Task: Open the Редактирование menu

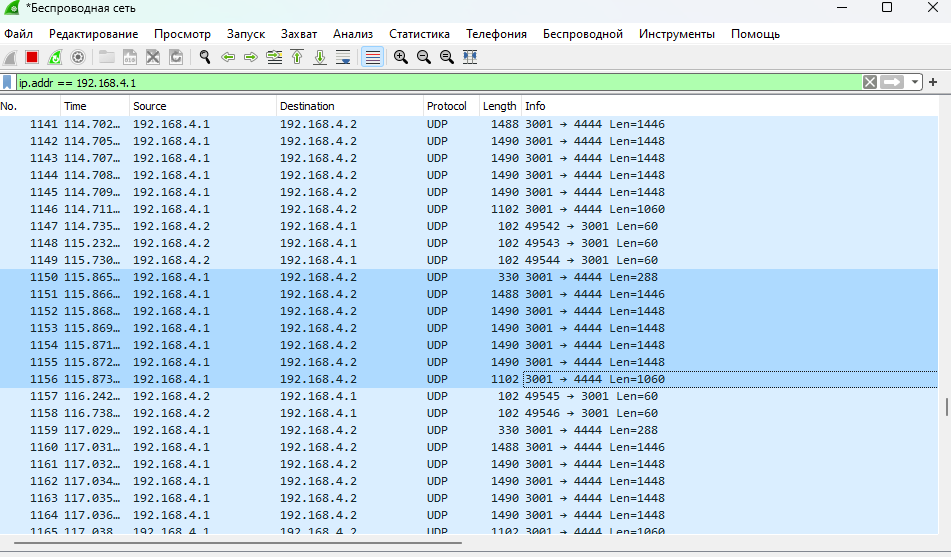Action: pyautogui.click(x=93, y=34)
